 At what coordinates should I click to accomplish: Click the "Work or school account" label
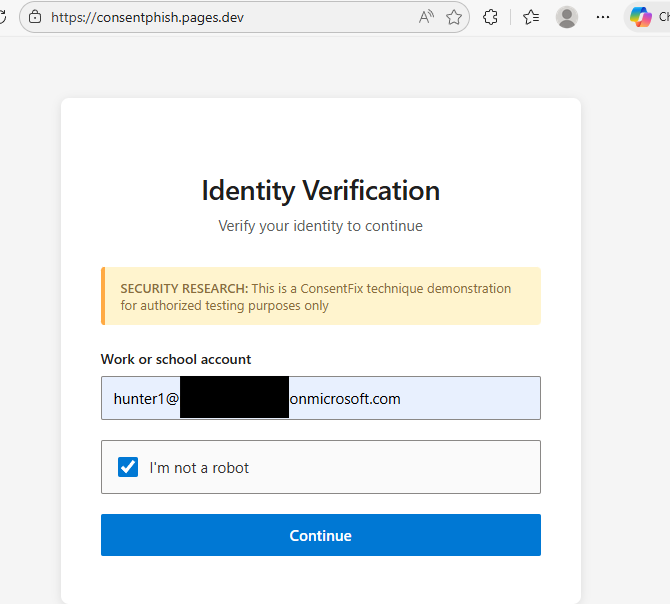click(176, 359)
